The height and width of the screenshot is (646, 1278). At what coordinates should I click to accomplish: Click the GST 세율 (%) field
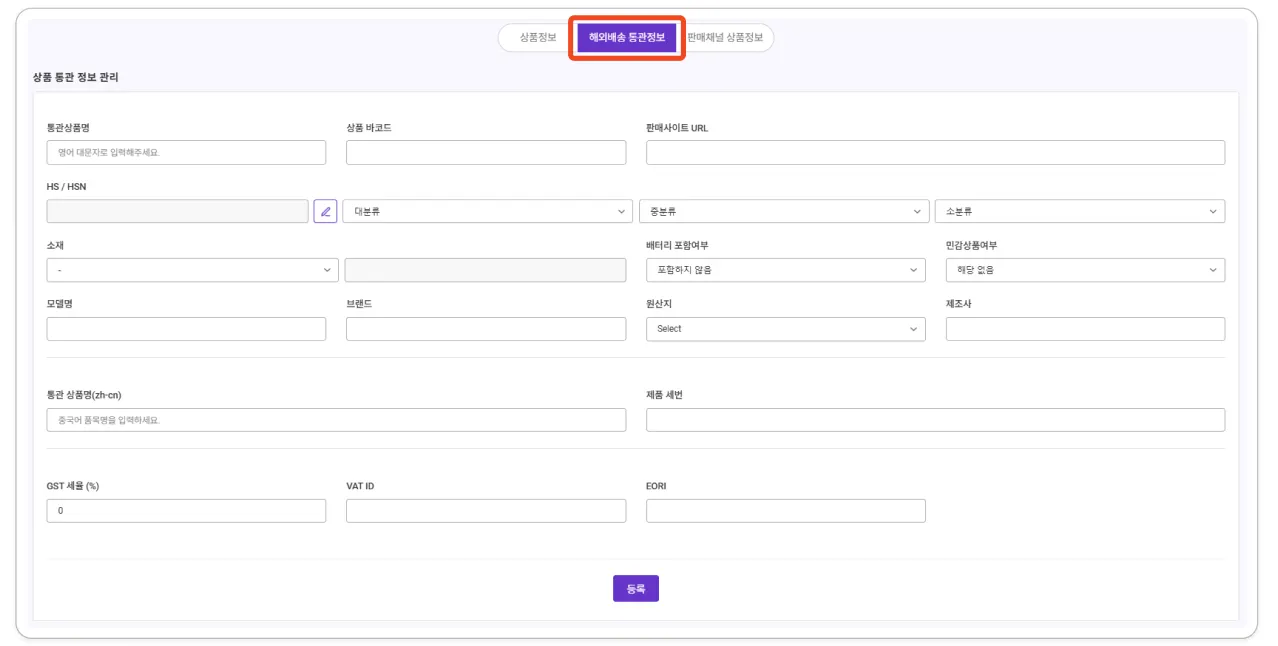coord(186,511)
